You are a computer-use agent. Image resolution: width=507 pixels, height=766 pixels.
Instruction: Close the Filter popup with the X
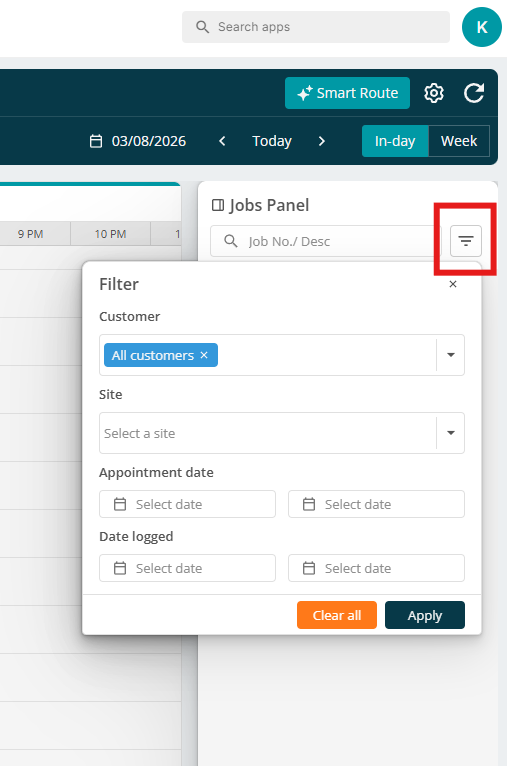click(x=453, y=284)
